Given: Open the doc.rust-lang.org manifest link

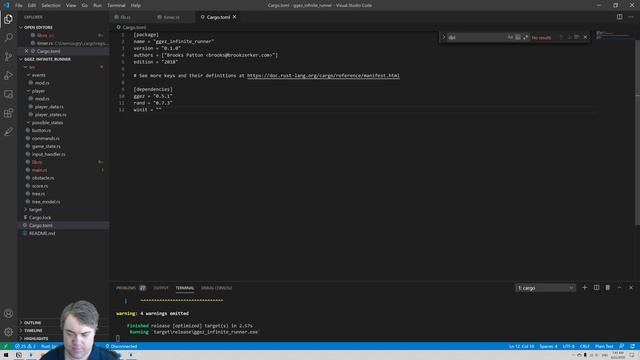Looking at the screenshot, I should click(323, 76).
